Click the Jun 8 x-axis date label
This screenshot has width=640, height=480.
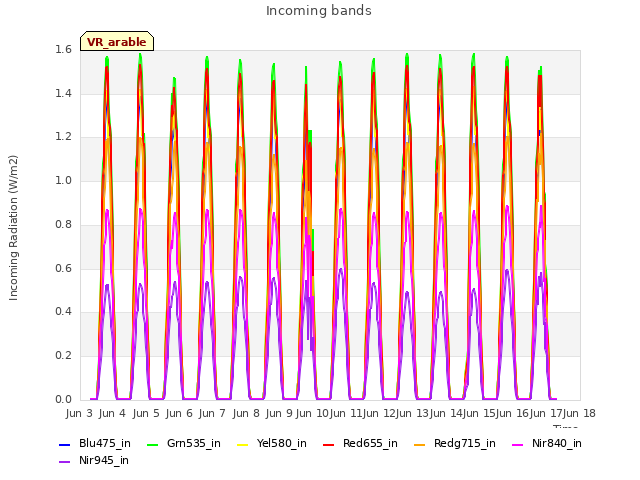[x=246, y=413]
